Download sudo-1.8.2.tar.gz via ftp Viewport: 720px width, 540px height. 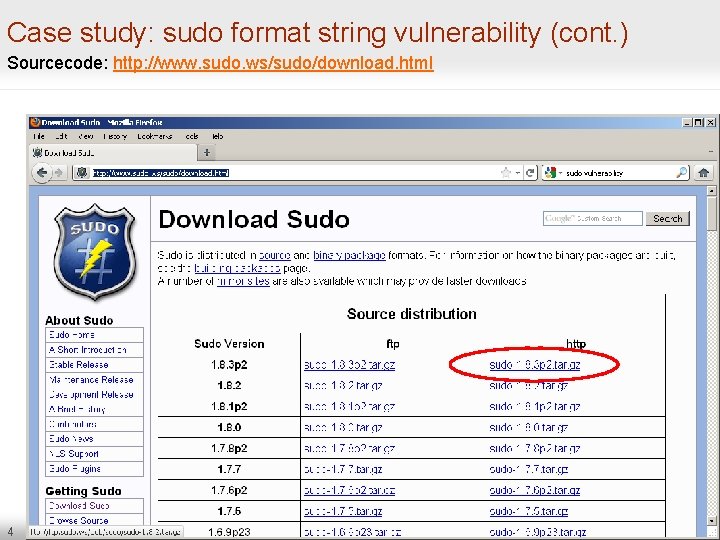pos(343,386)
